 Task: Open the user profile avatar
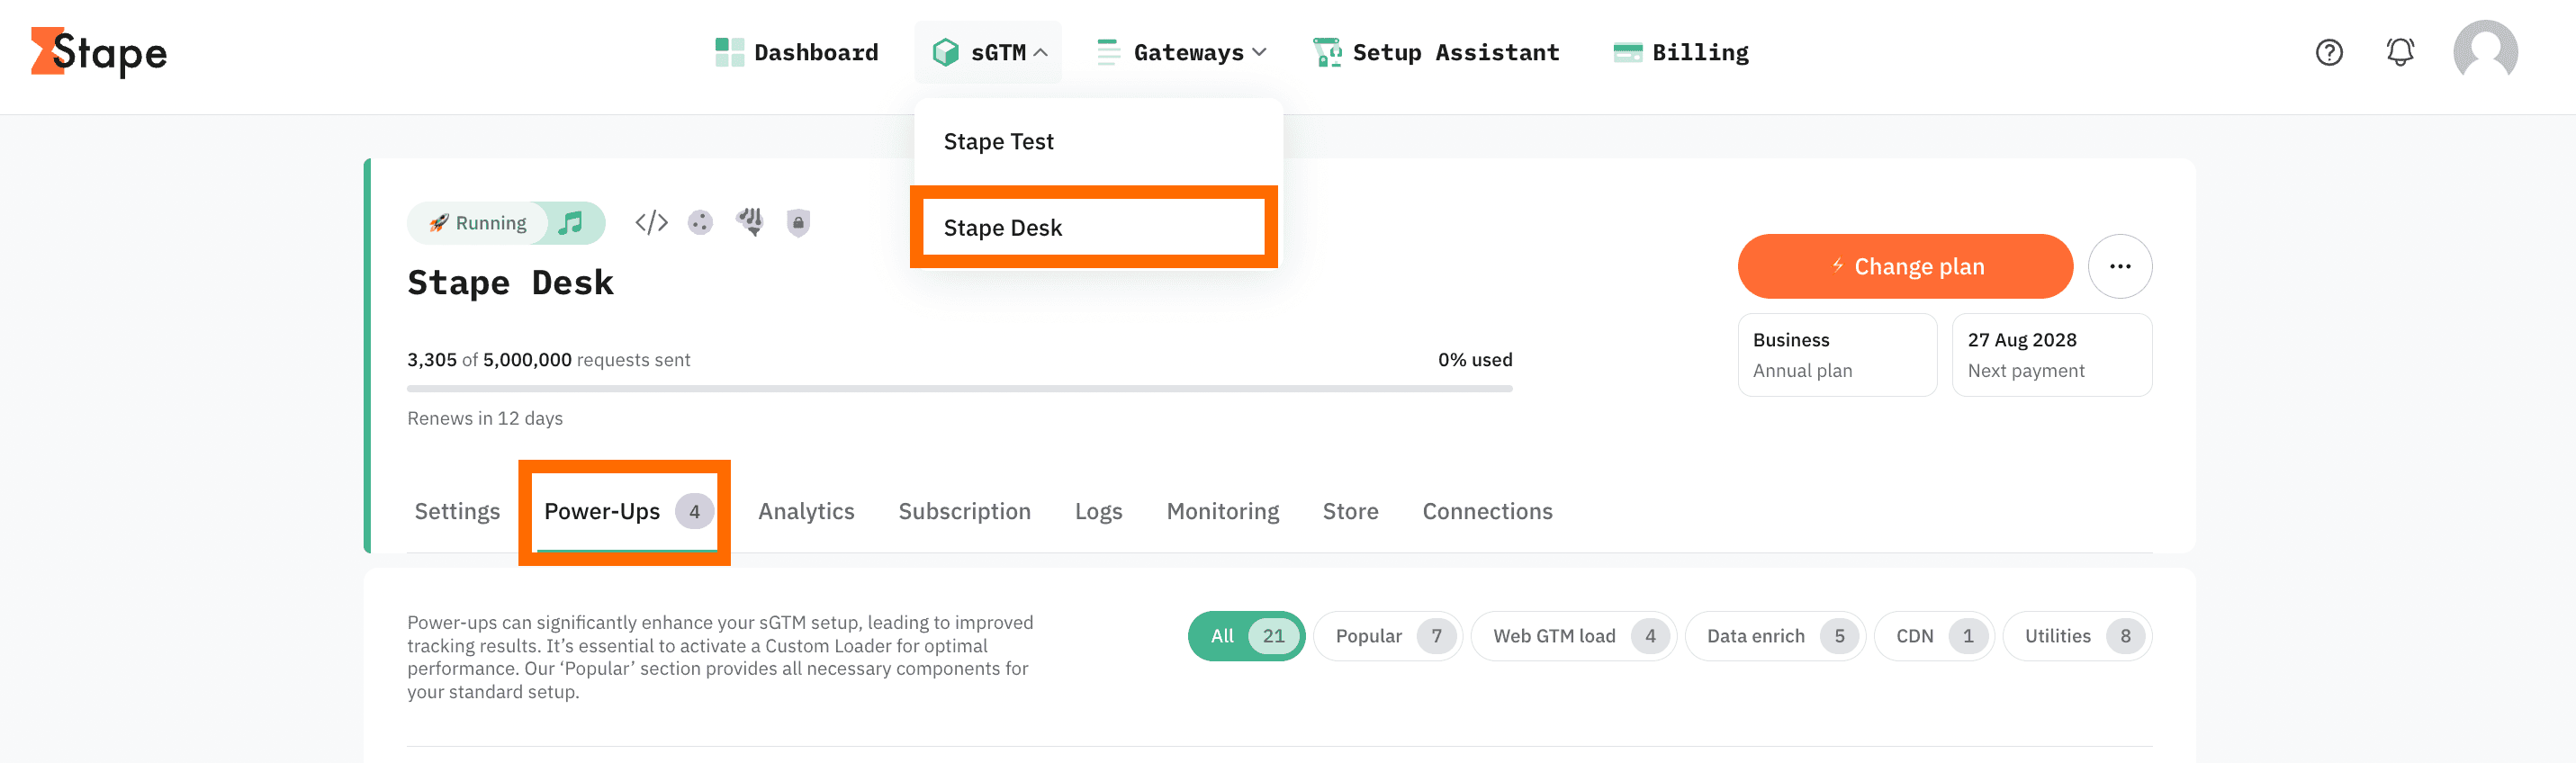pyautogui.click(x=2485, y=52)
